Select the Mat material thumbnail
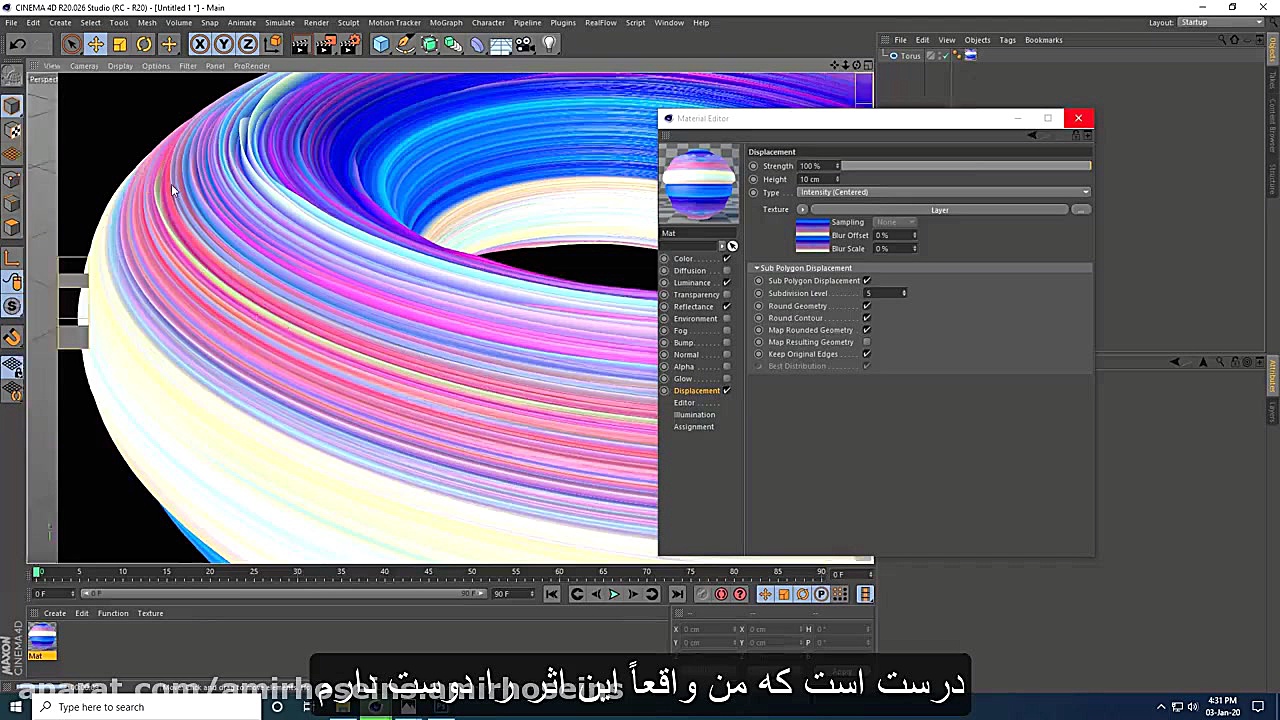Image resolution: width=1280 pixels, height=720 pixels. (42, 640)
